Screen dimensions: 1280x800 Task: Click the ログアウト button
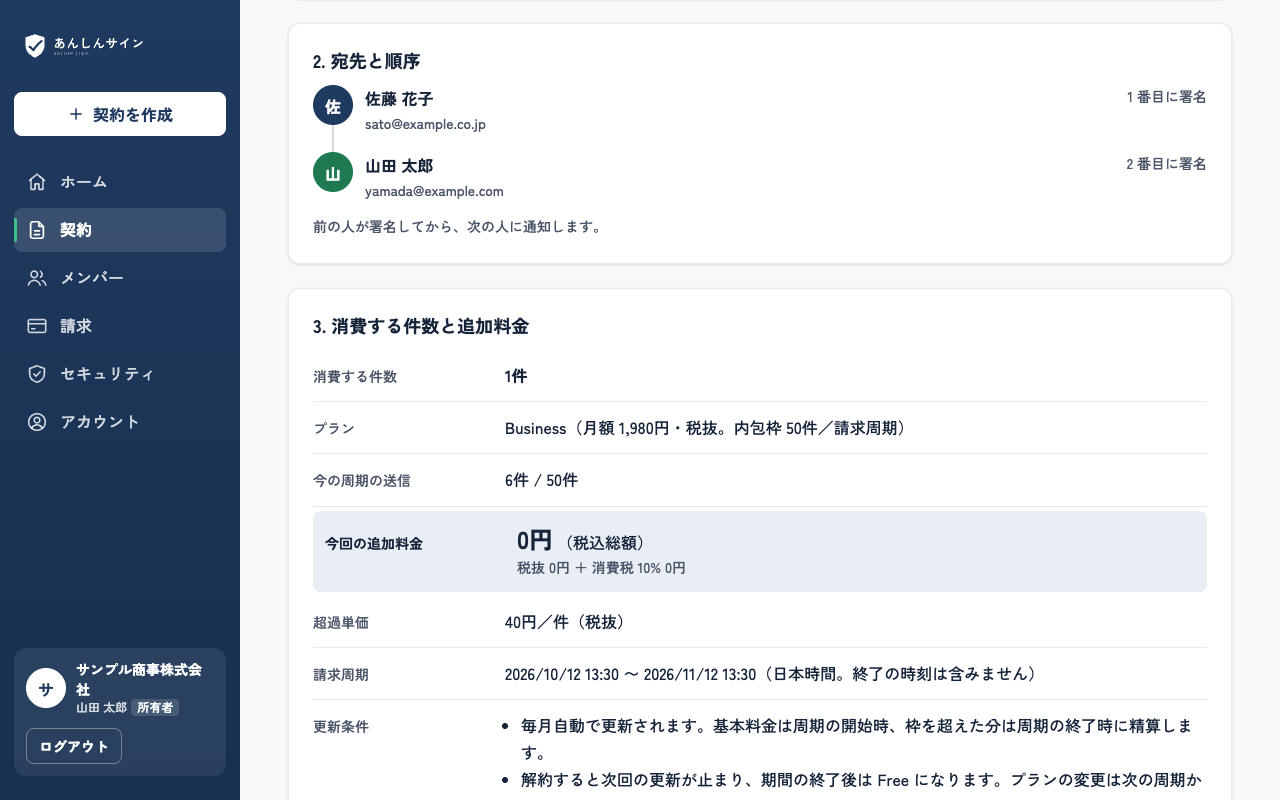[x=74, y=746]
